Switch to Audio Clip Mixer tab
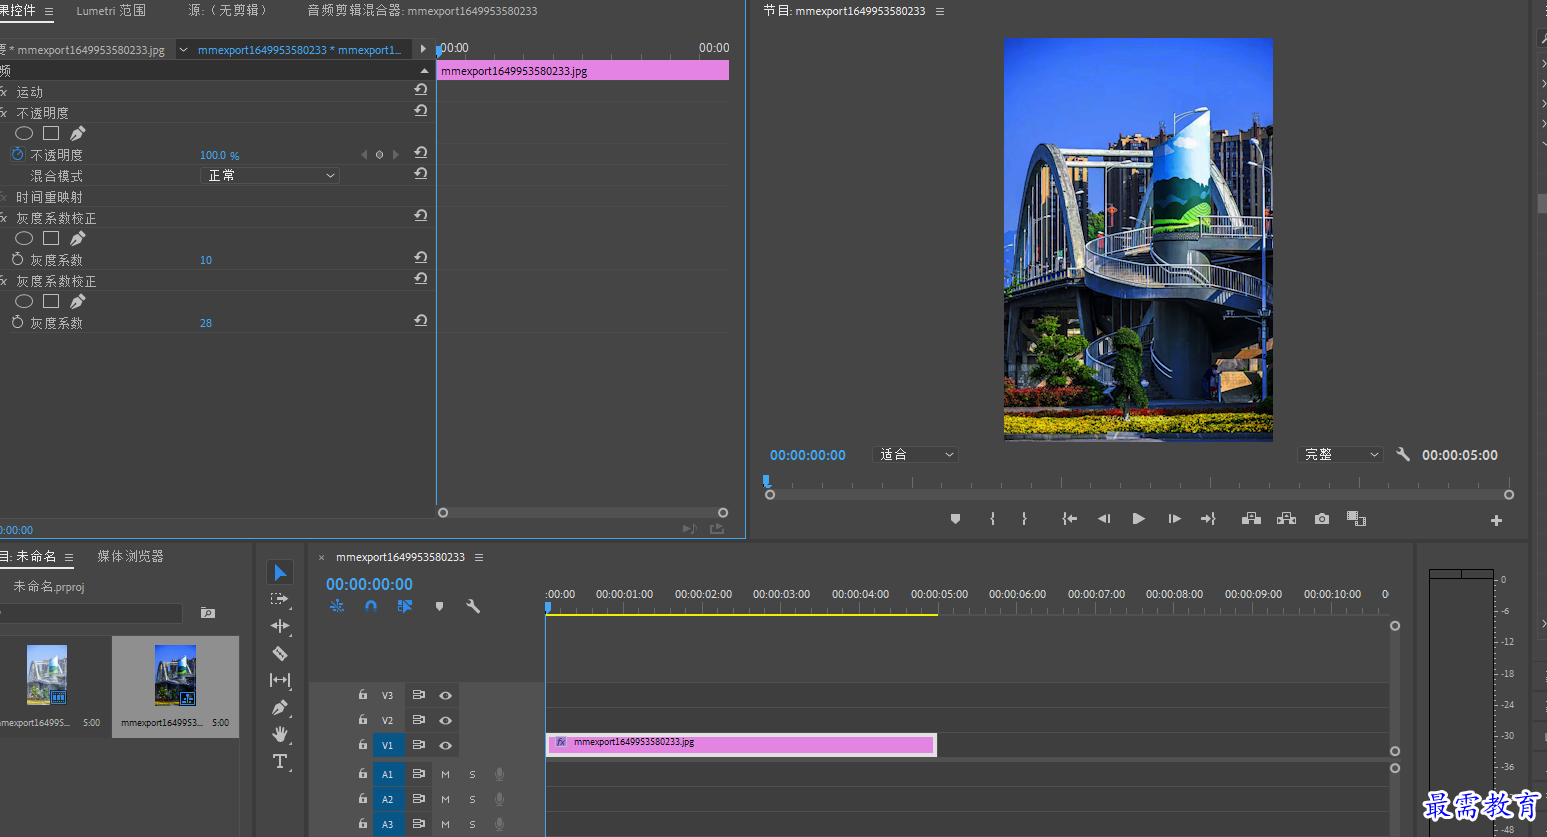Screen dimensions: 1547x837 422,11
